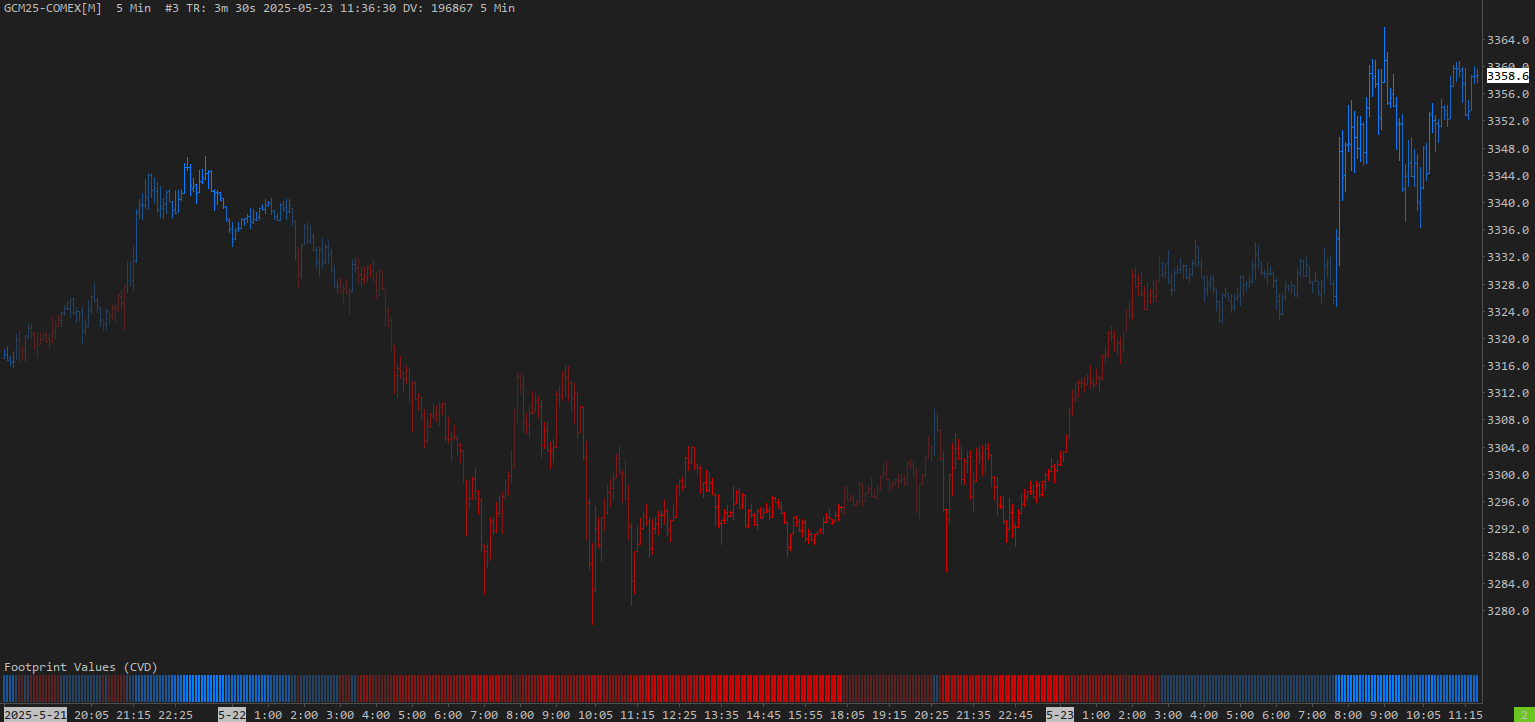Select the 5-23 date marker on time axis
The height and width of the screenshot is (722, 1535).
(1060, 715)
